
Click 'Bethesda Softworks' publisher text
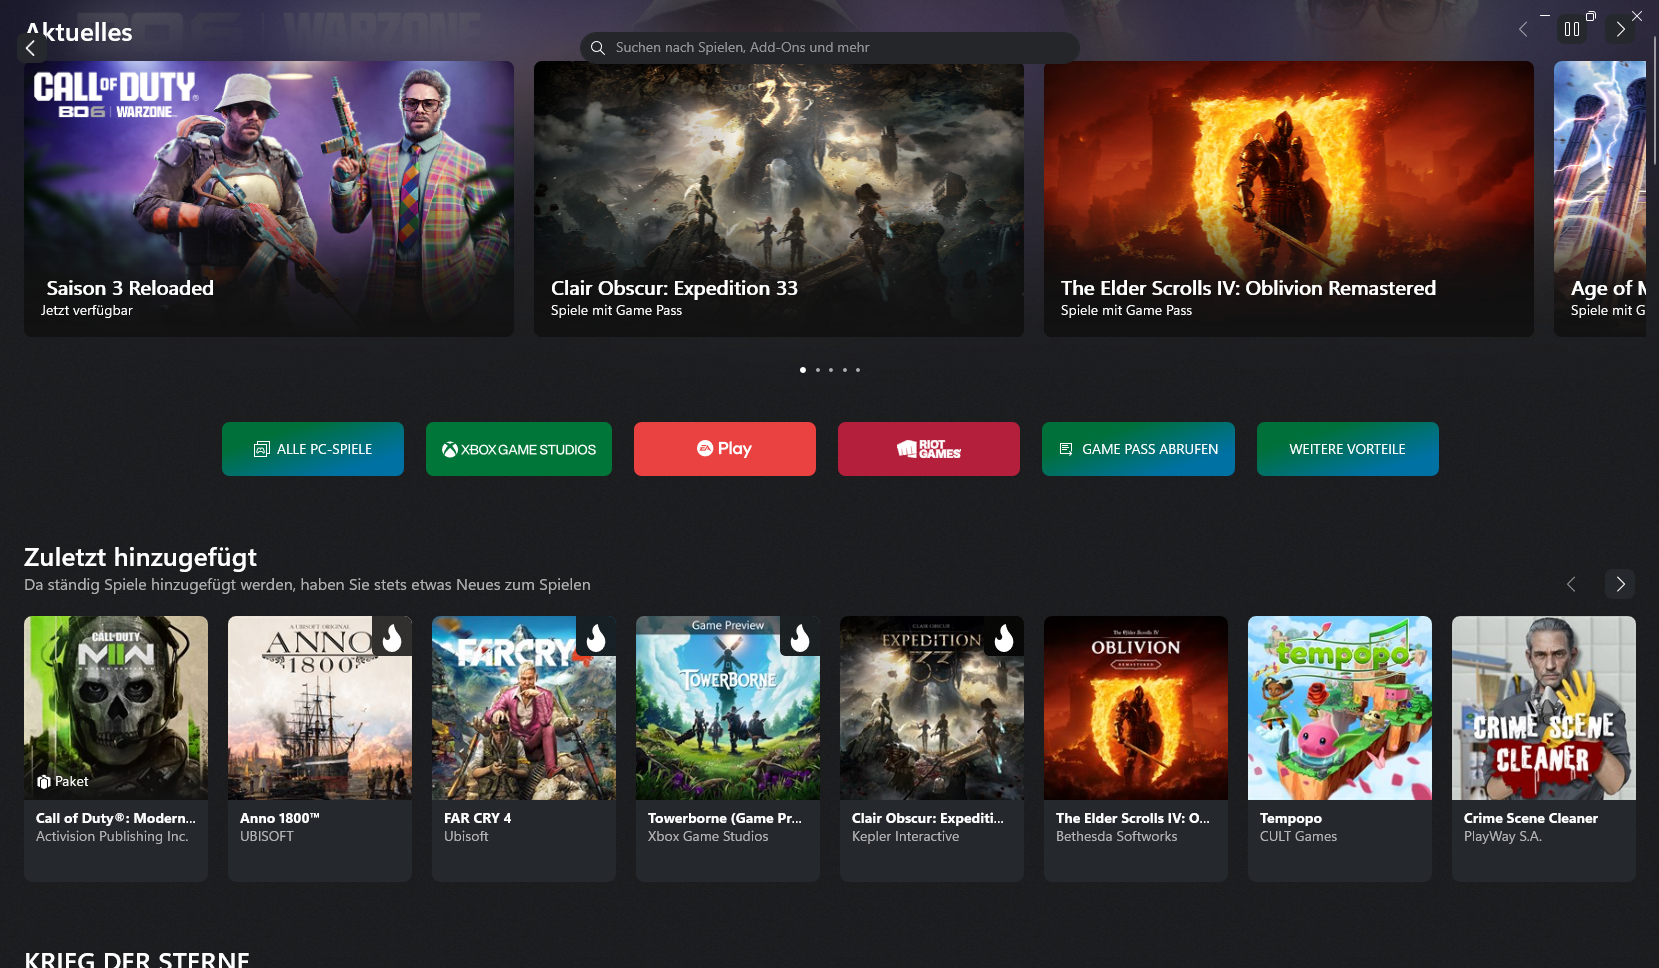[1116, 837]
